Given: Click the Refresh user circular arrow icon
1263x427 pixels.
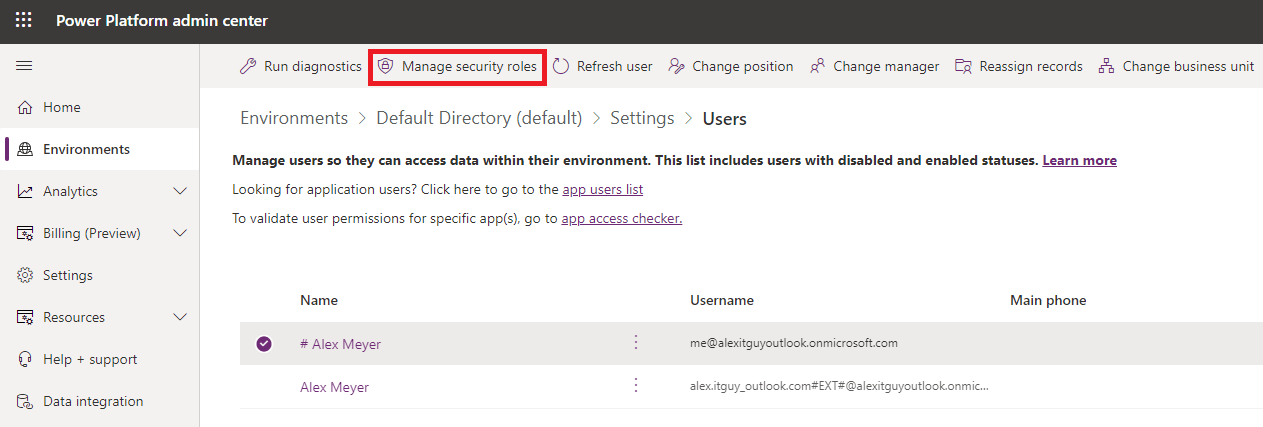Looking at the screenshot, I should (561, 66).
